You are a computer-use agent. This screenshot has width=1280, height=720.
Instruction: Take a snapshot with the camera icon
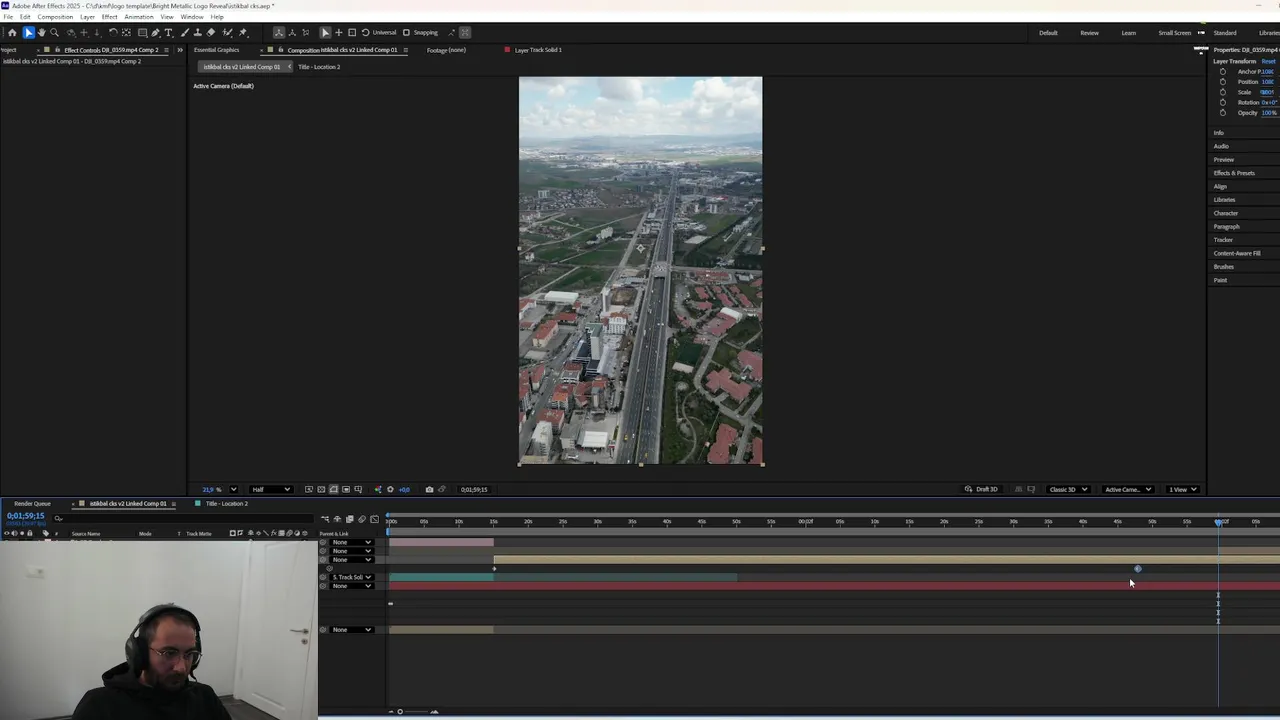429,490
